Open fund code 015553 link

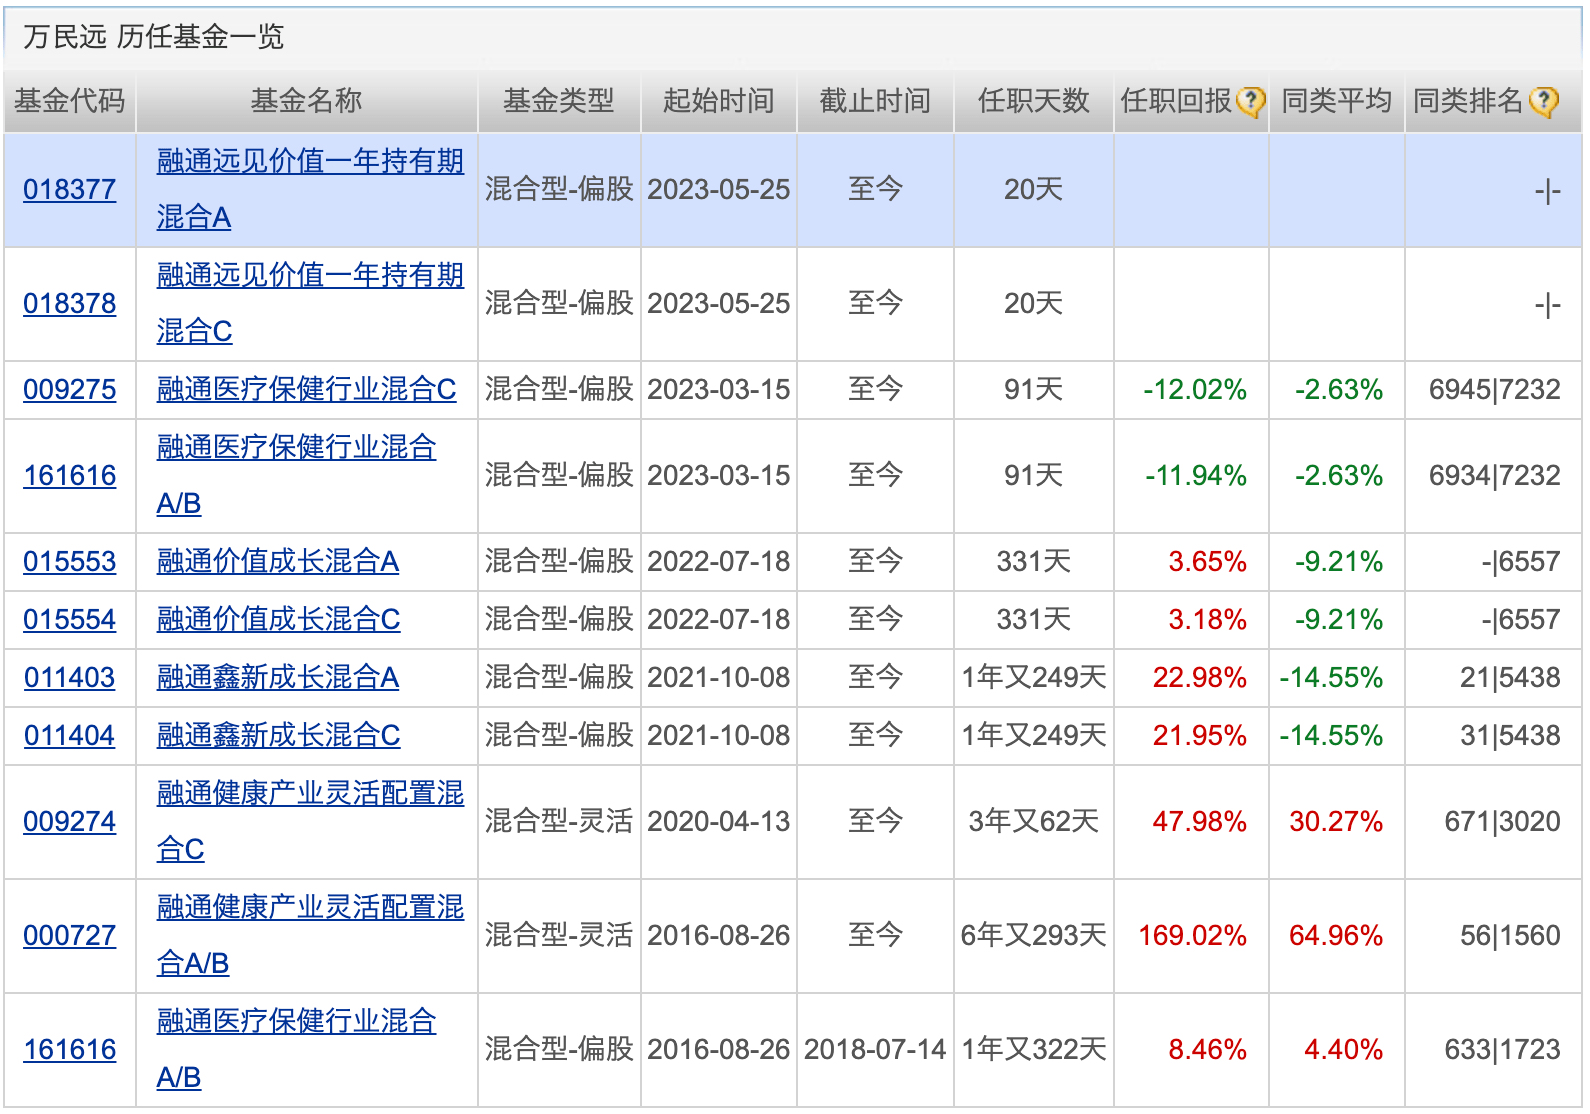tap(70, 561)
